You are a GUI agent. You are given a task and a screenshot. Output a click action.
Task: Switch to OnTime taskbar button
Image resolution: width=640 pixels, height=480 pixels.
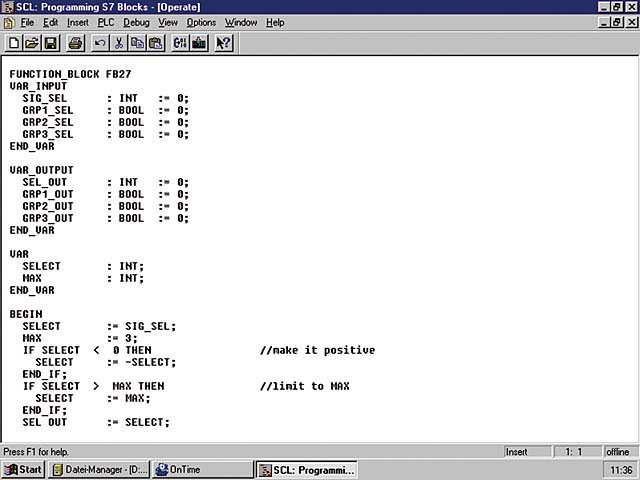coord(201,469)
